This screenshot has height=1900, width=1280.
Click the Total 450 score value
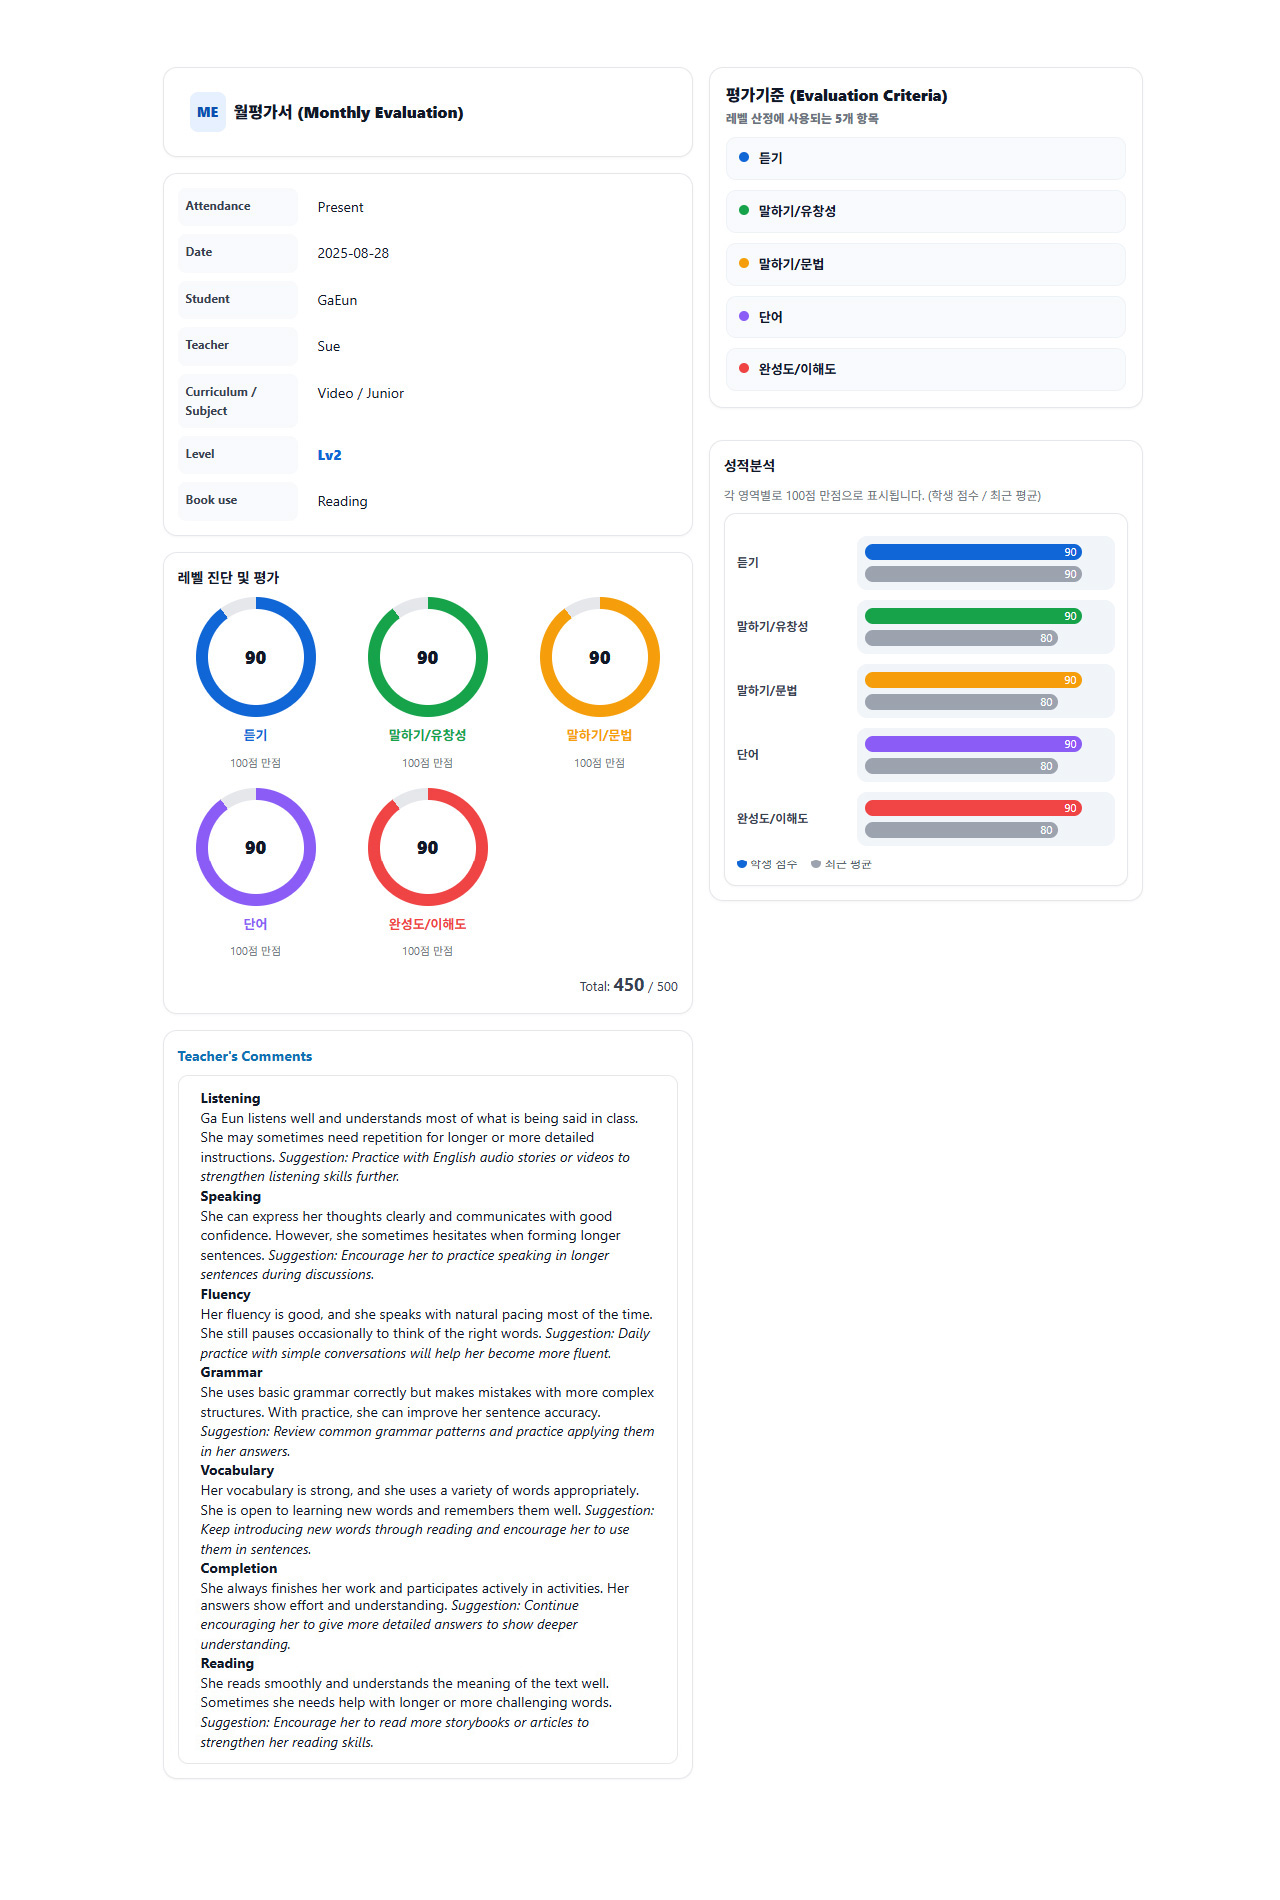tap(628, 986)
